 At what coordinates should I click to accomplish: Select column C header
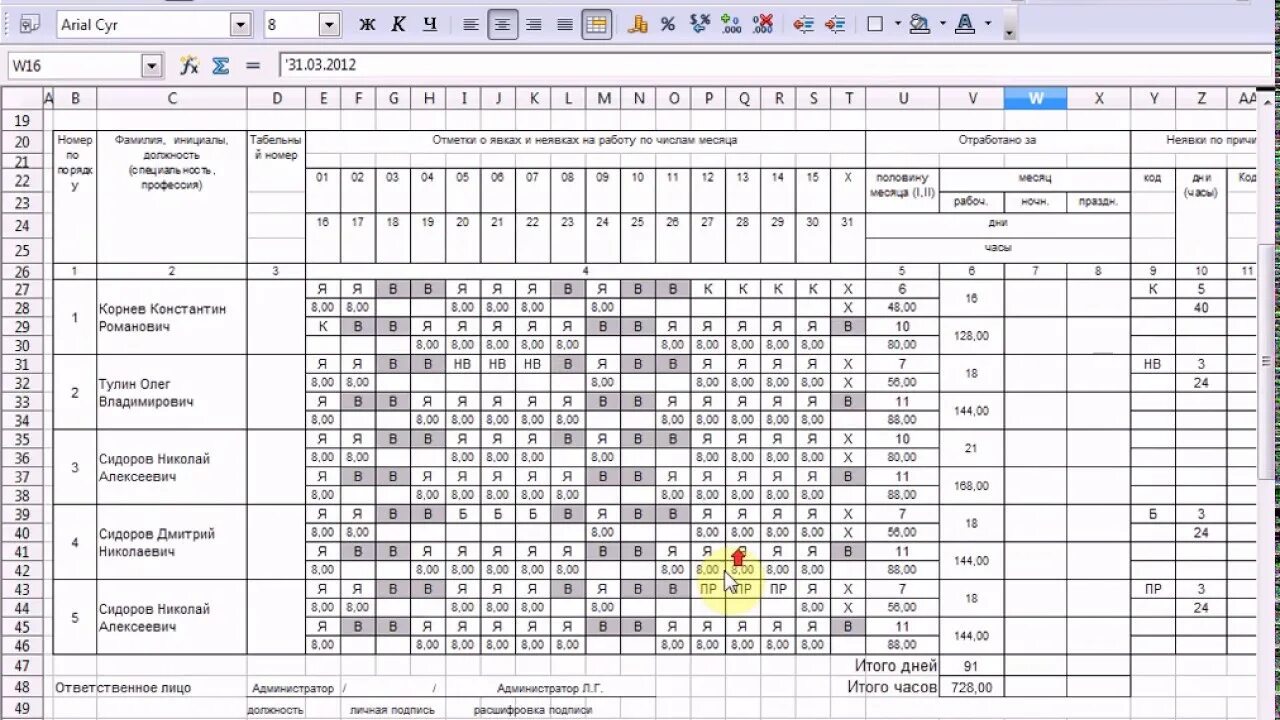(172, 98)
